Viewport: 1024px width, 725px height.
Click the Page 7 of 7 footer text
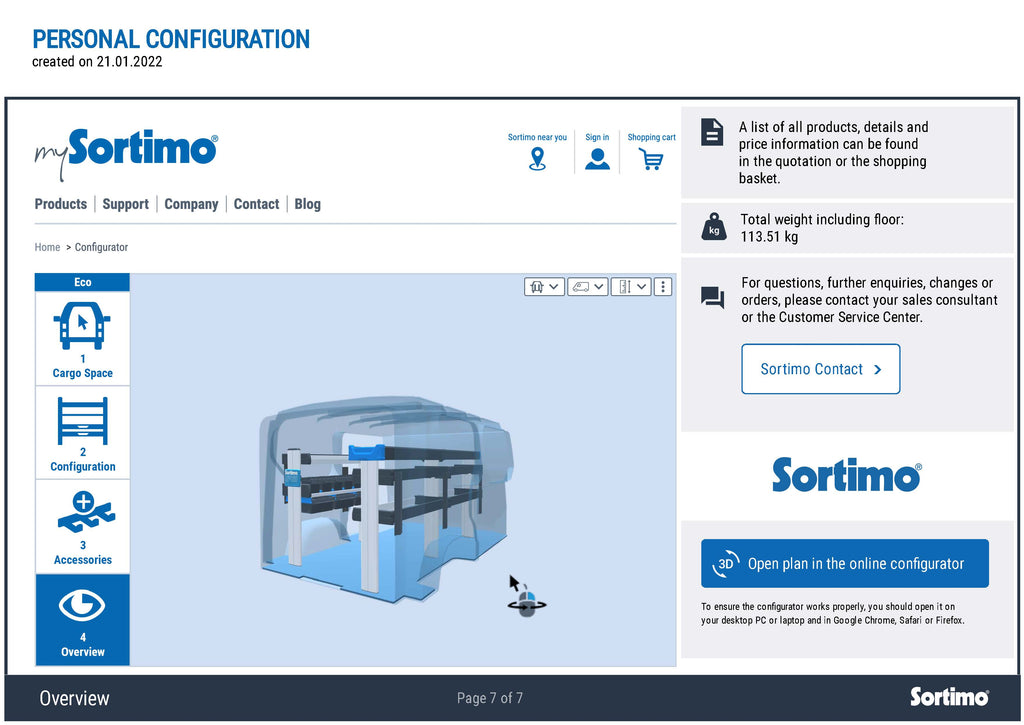490,698
